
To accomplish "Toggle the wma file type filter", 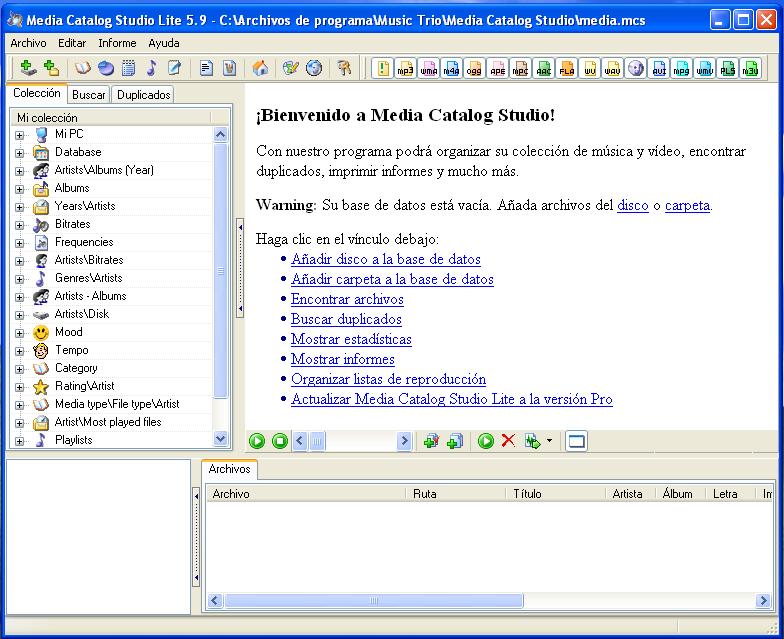I will [428, 68].
